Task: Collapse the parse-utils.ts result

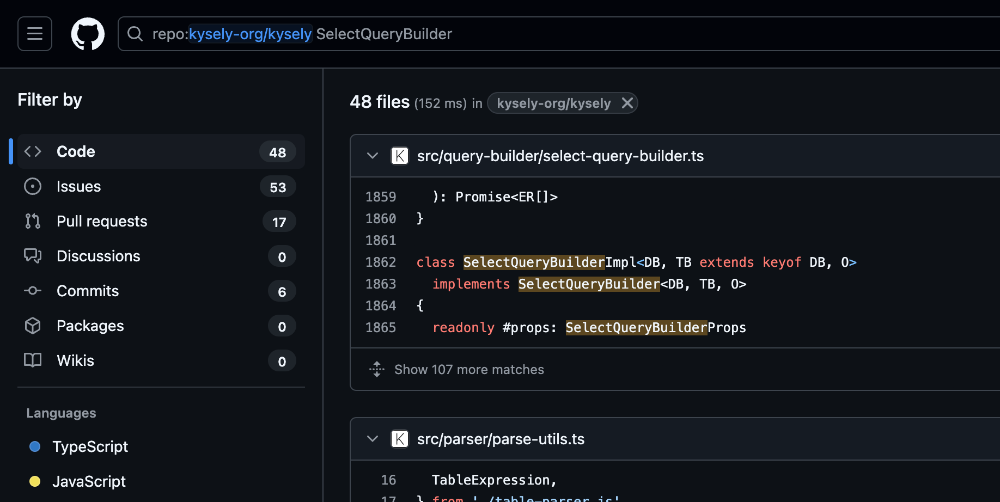Action: (372, 439)
